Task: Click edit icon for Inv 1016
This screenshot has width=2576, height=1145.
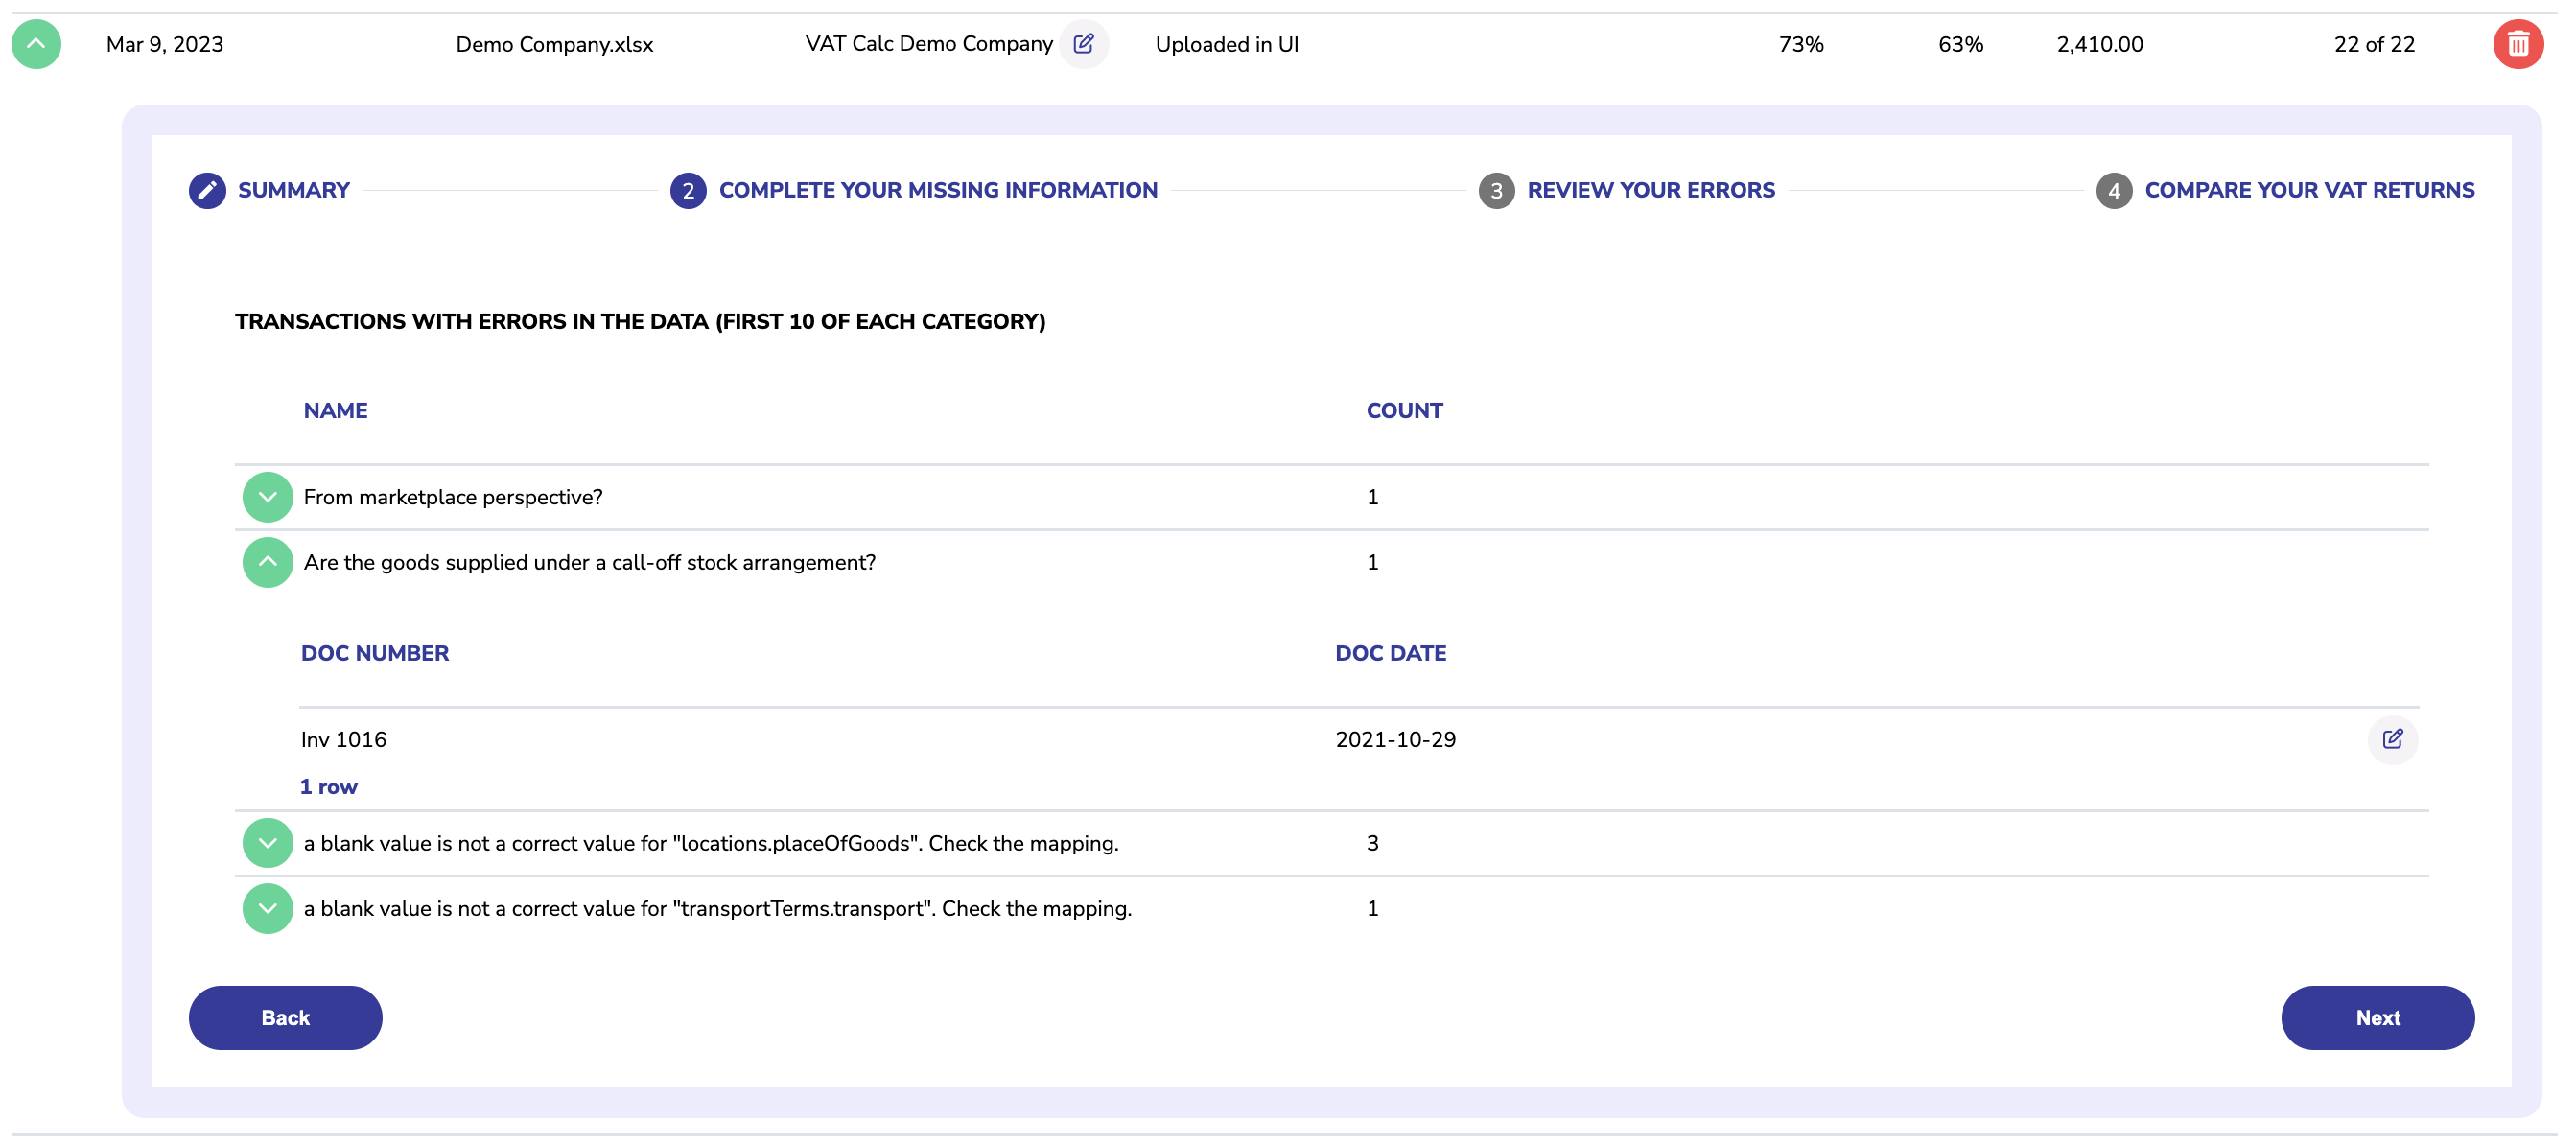Action: (x=2392, y=740)
